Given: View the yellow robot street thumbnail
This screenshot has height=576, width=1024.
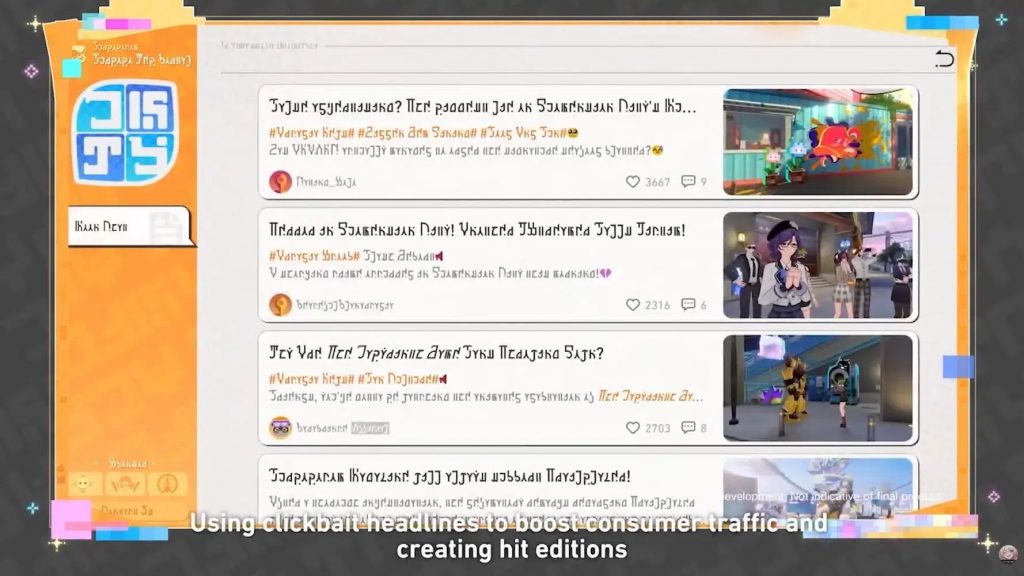Looking at the screenshot, I should pyautogui.click(x=817, y=388).
